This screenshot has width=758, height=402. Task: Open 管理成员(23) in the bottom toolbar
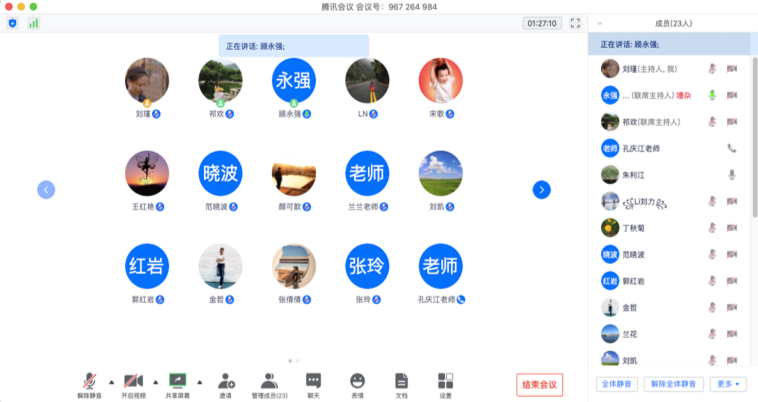tap(268, 381)
